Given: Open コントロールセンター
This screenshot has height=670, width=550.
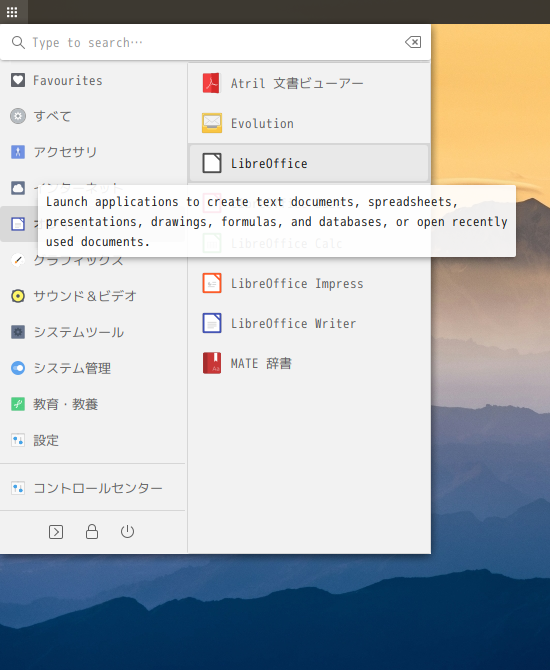Looking at the screenshot, I should 93,488.
